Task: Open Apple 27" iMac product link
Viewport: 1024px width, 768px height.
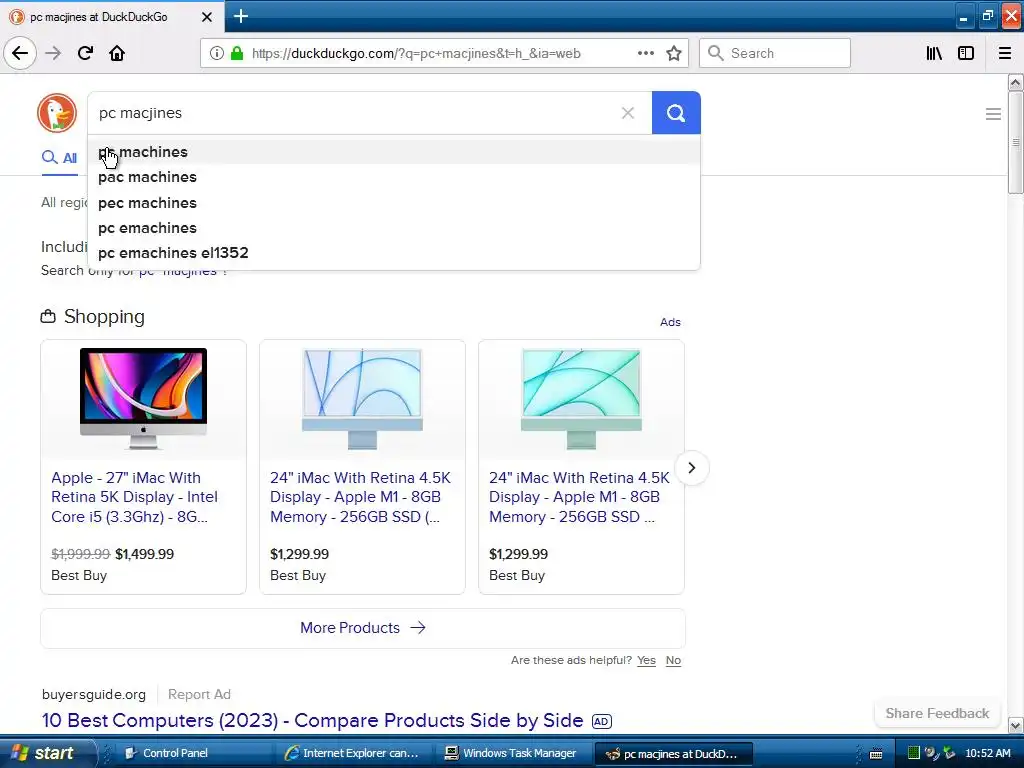Action: pos(135,497)
